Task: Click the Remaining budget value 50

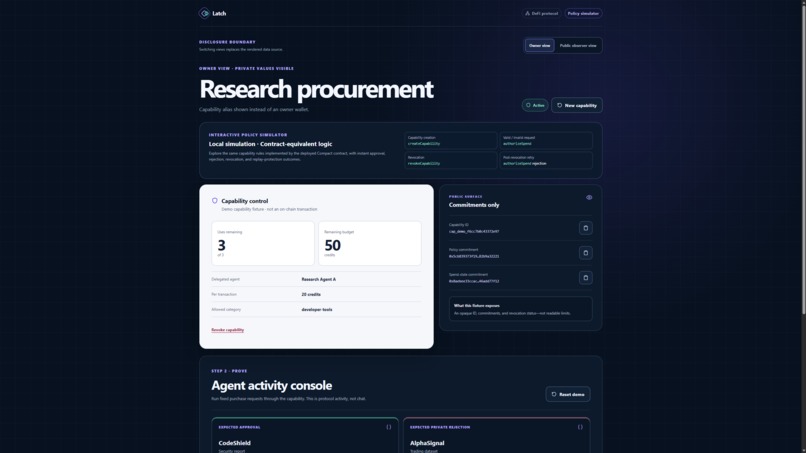Action: [333, 245]
